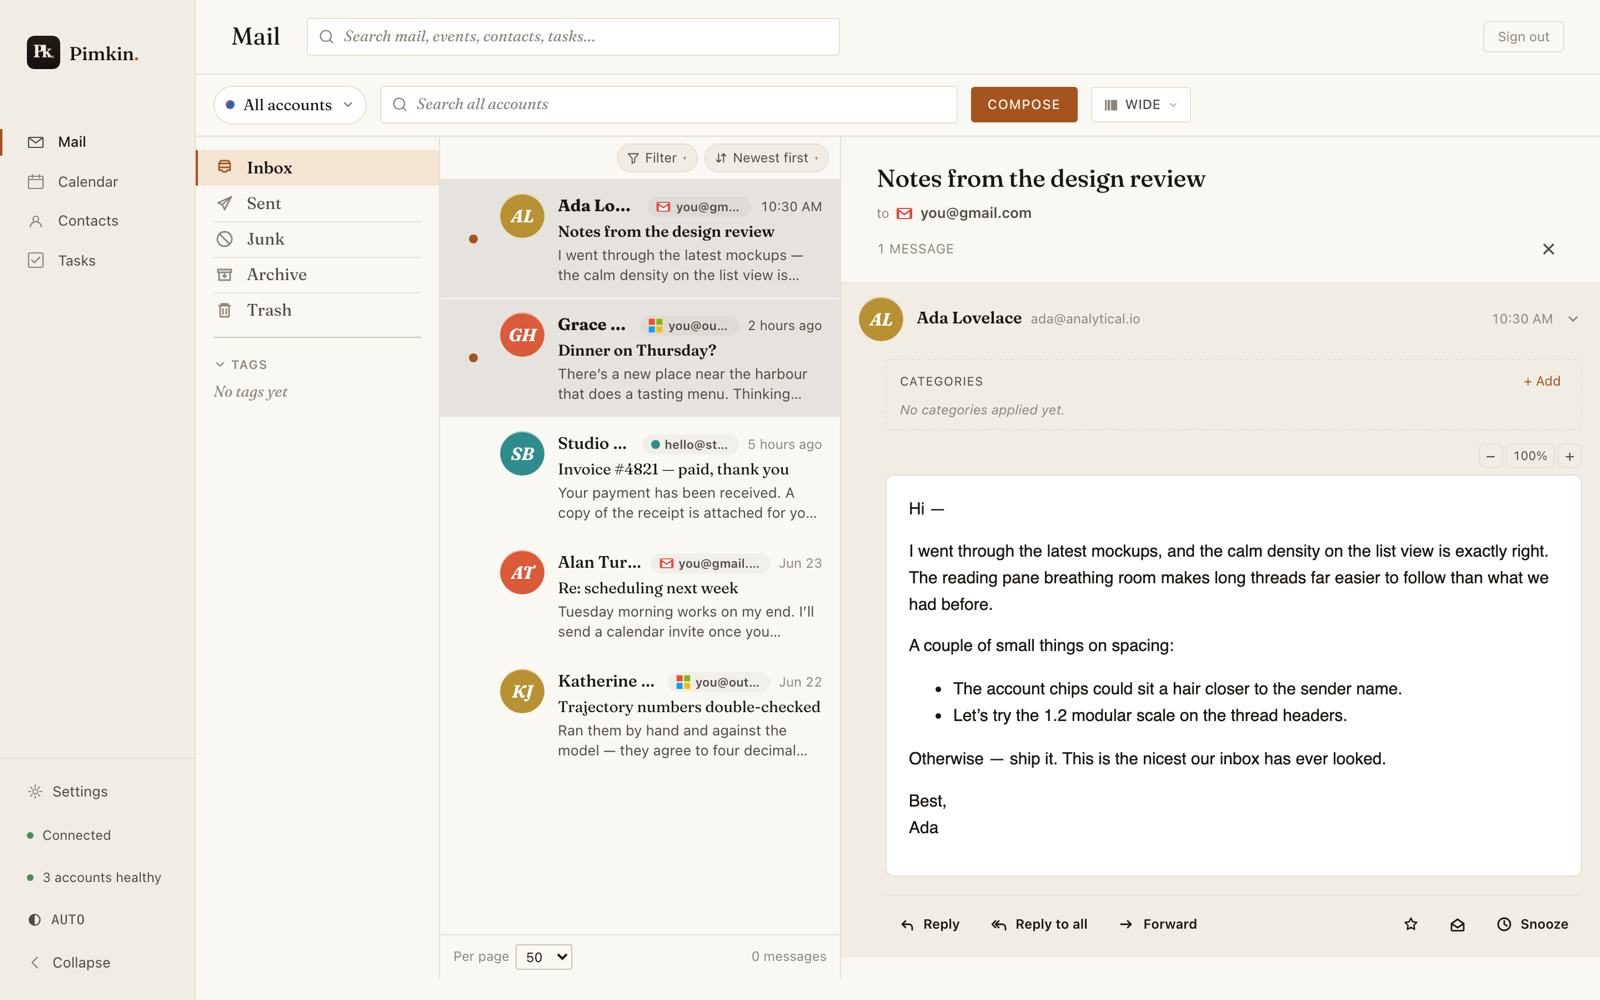The height and width of the screenshot is (1000, 1600).
Task: Select the Inbox folder
Action: click(318, 168)
